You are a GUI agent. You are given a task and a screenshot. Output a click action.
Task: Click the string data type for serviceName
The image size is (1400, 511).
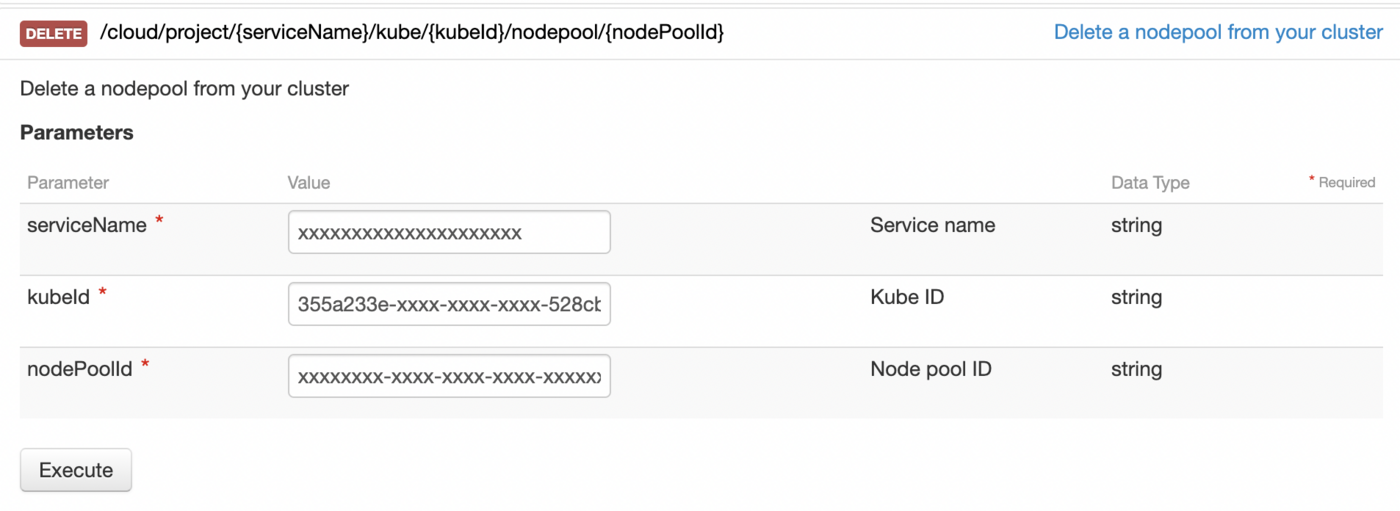1136,225
